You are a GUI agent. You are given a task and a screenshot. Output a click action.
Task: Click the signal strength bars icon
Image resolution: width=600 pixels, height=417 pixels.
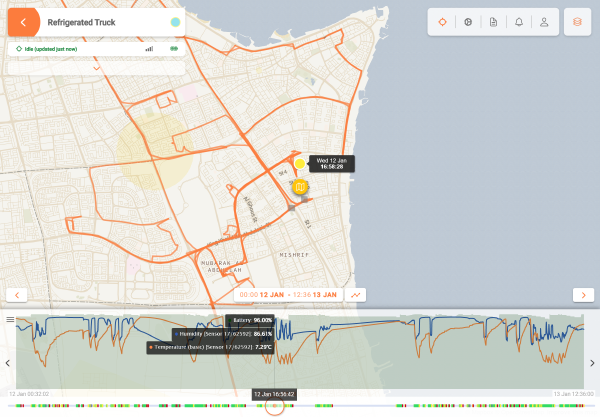pyautogui.click(x=149, y=49)
